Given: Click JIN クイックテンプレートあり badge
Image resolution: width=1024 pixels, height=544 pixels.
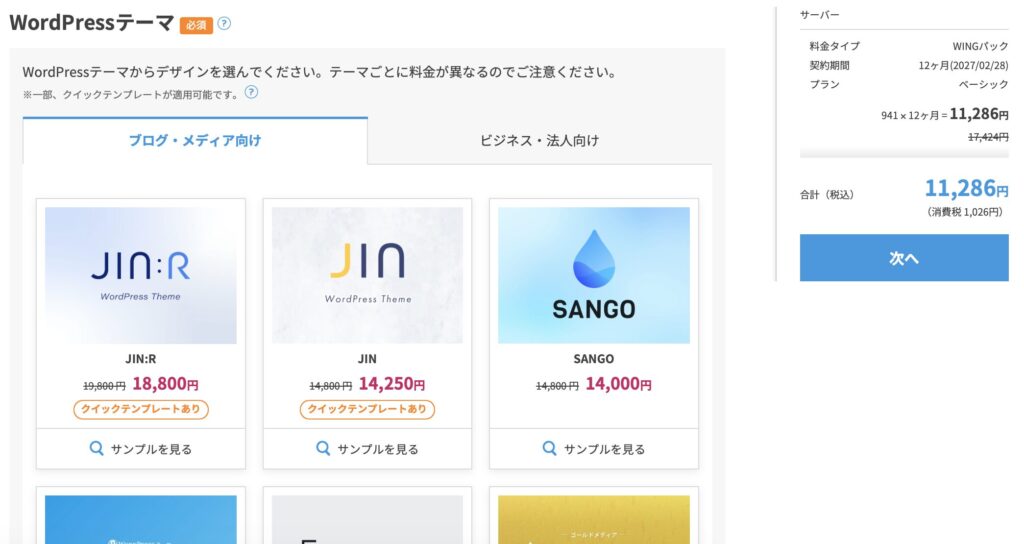Looking at the screenshot, I should click(x=367, y=409).
